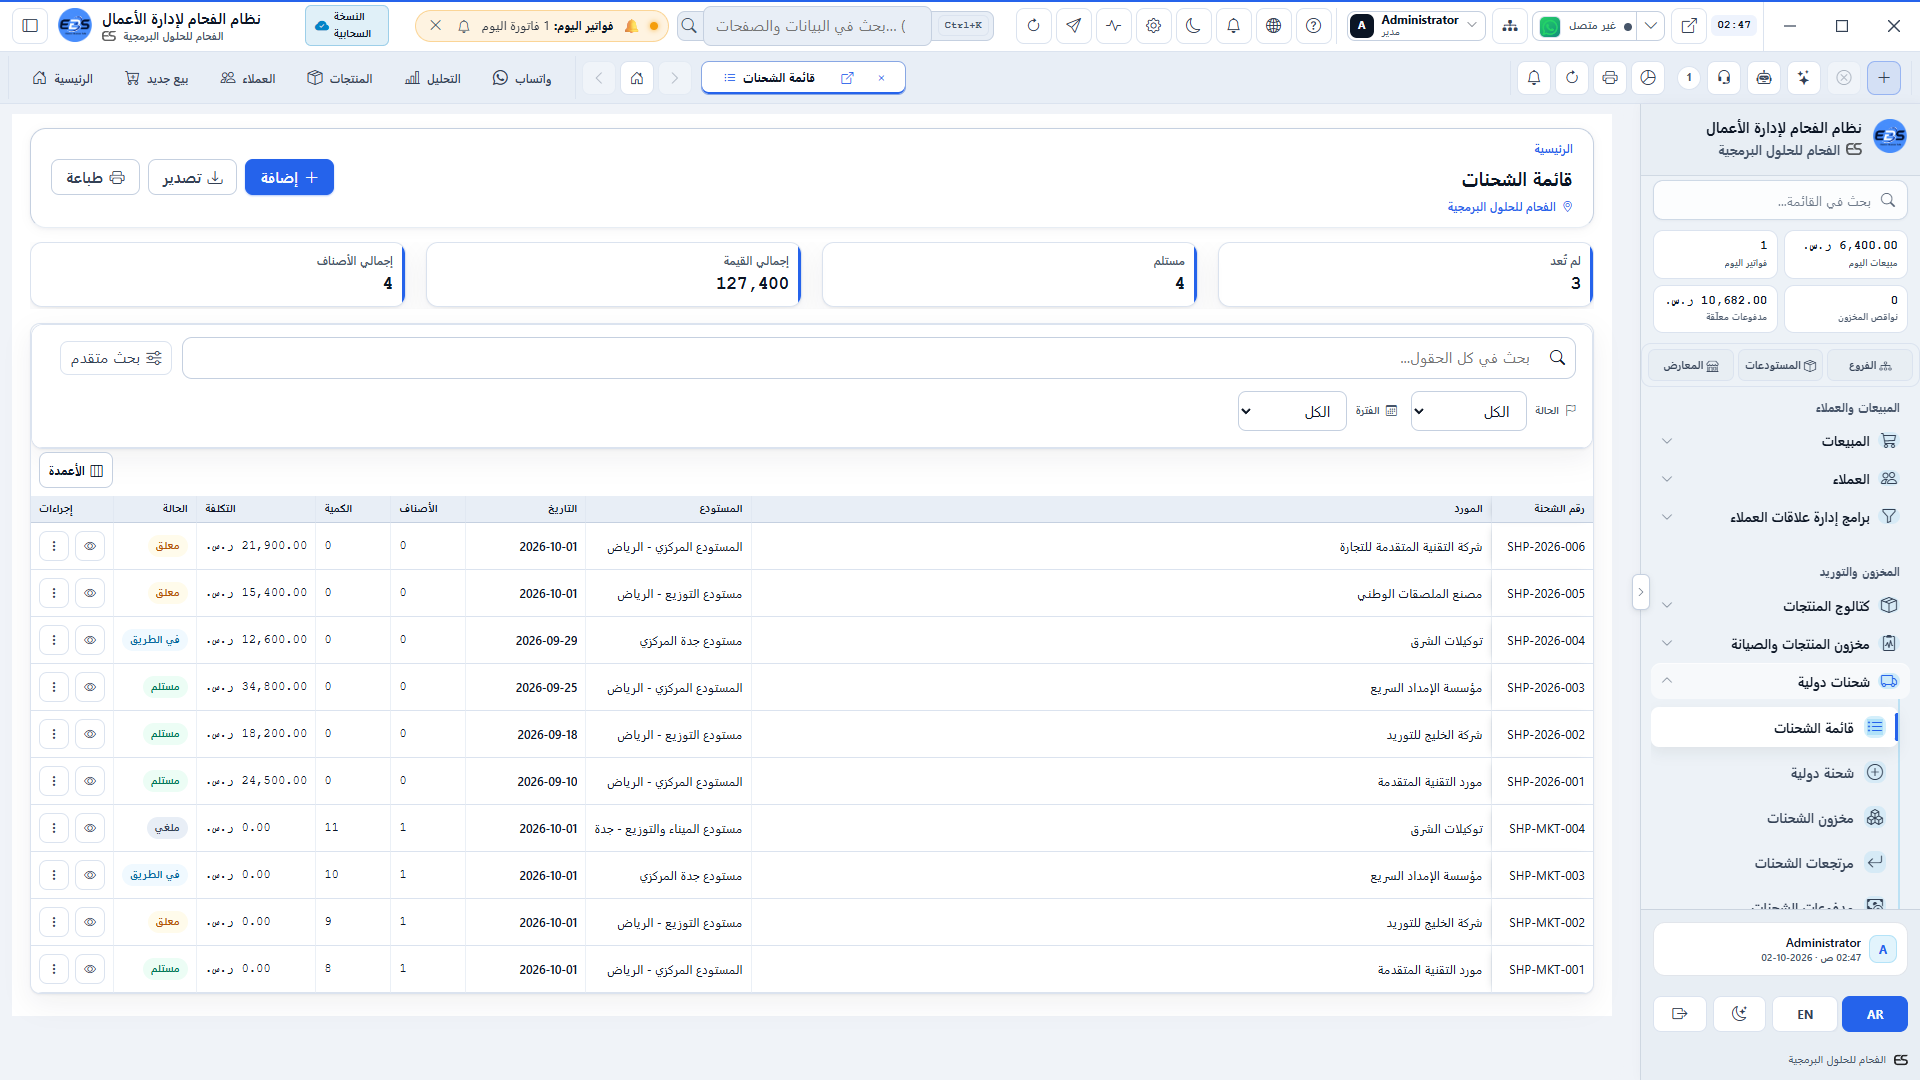Viewport: 1920px width, 1080px height.
Task: Click the AI sparkle icon
Action: pyautogui.click(x=1803, y=77)
